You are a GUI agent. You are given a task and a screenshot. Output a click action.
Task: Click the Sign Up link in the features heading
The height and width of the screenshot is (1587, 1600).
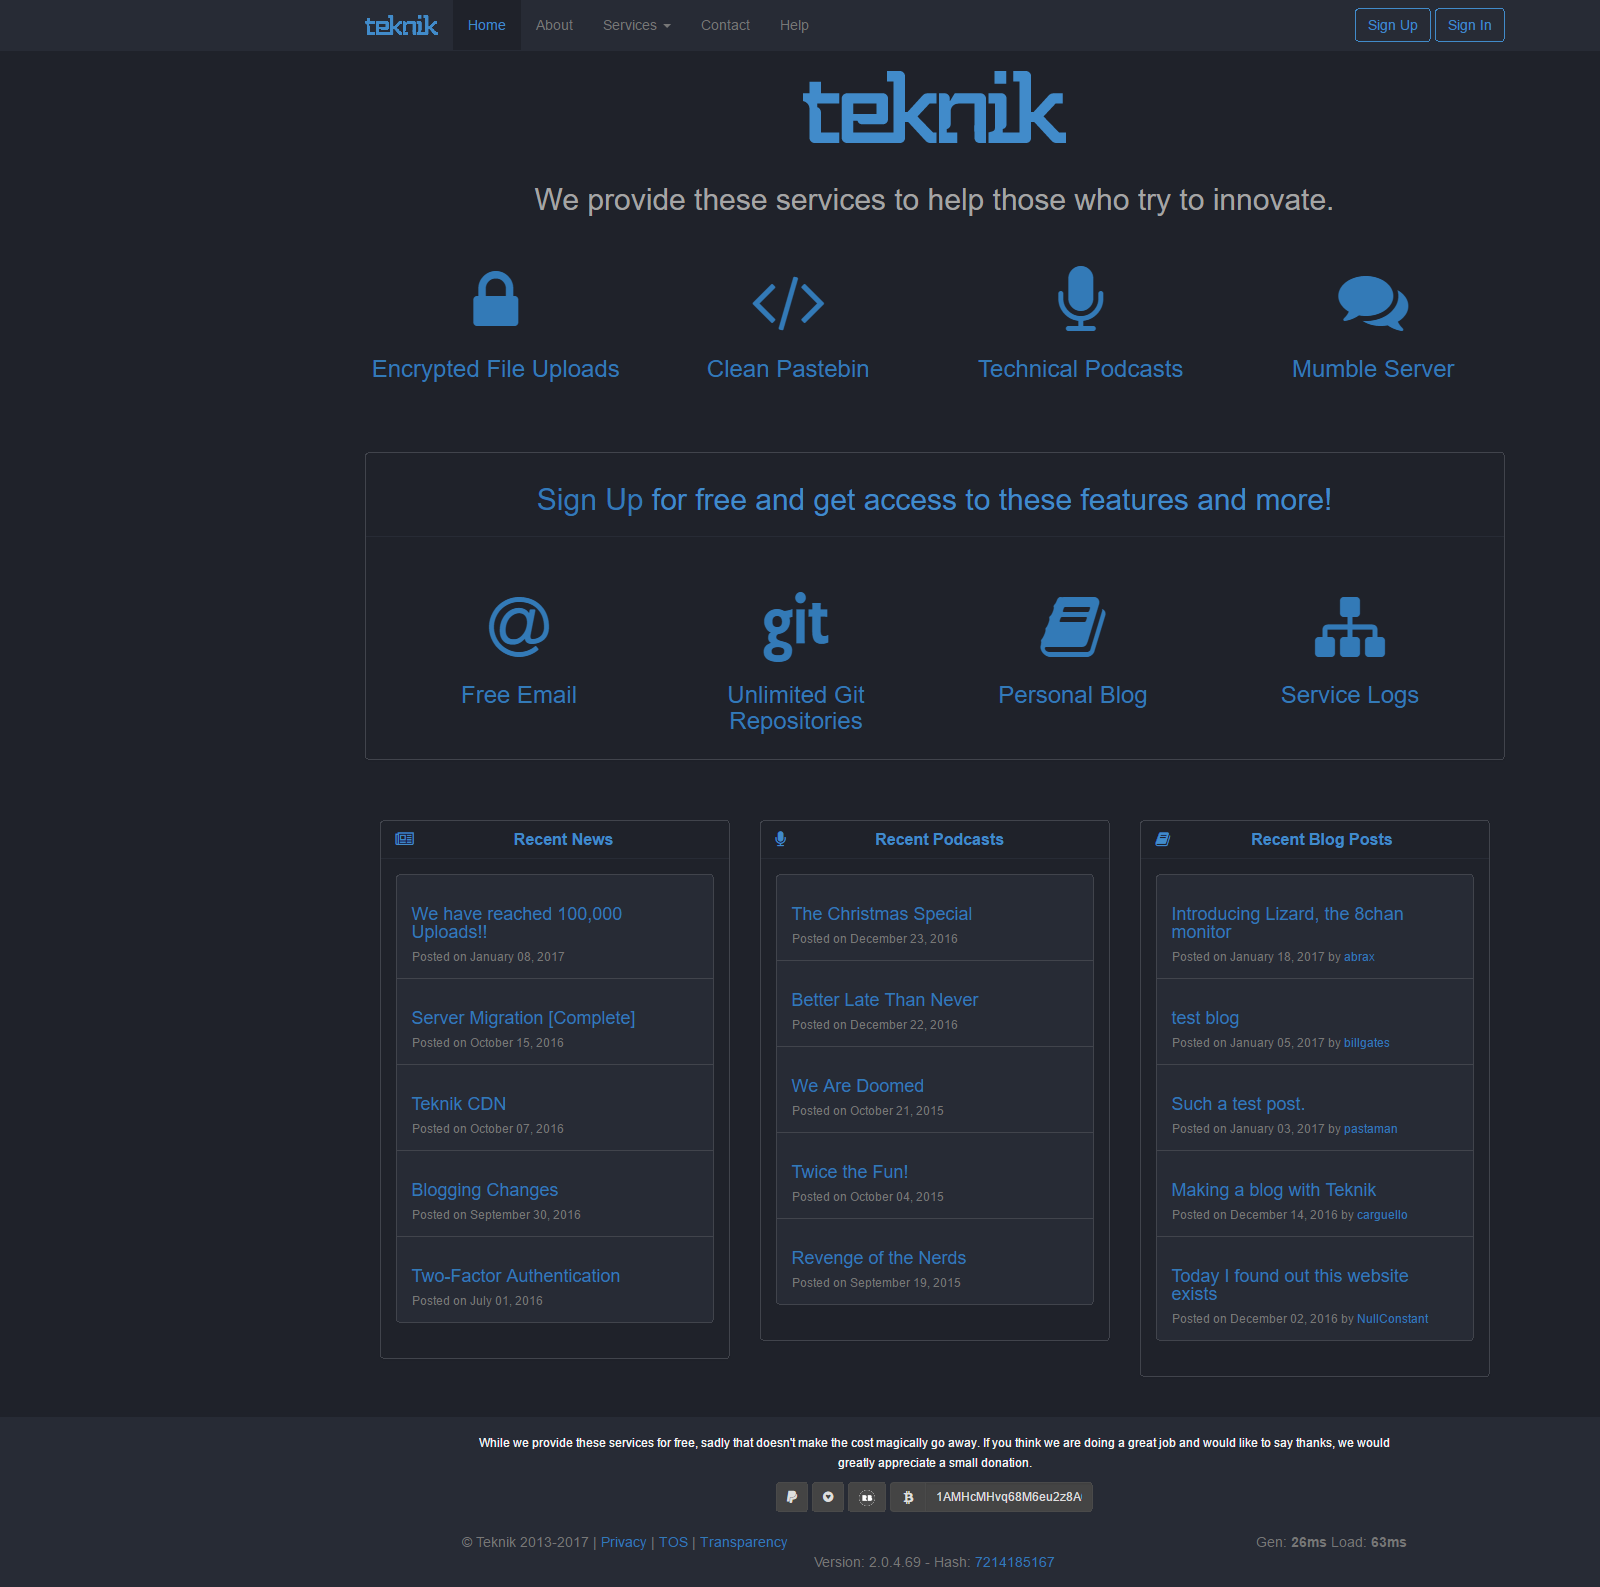pyautogui.click(x=590, y=500)
